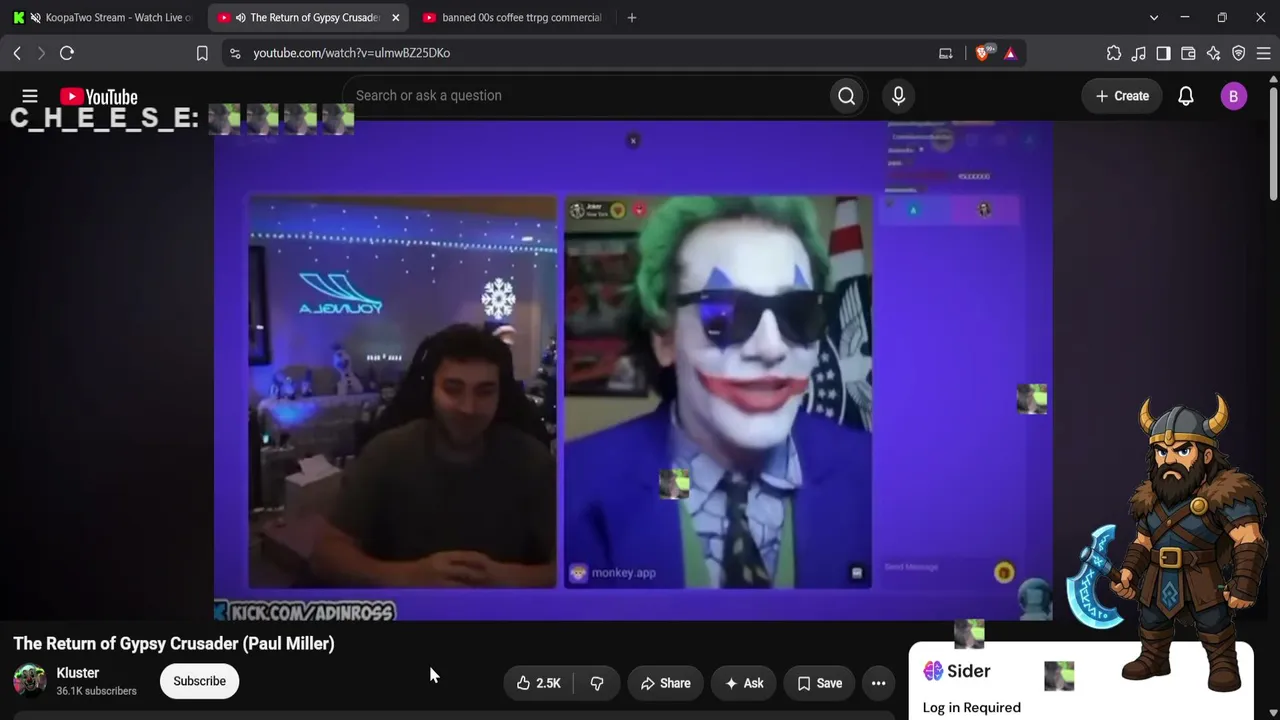The width and height of the screenshot is (1280, 720).
Task: Click the video title text
Action: pyautogui.click(x=174, y=643)
